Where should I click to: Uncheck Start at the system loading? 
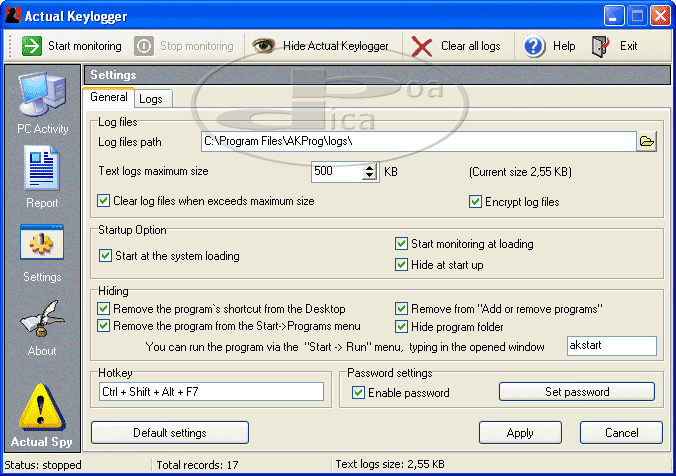click(x=105, y=256)
